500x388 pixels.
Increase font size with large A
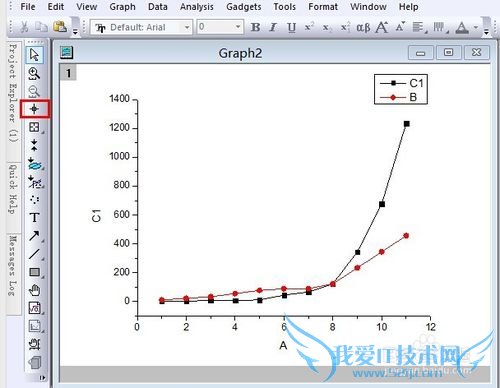pyautogui.click(x=382, y=27)
